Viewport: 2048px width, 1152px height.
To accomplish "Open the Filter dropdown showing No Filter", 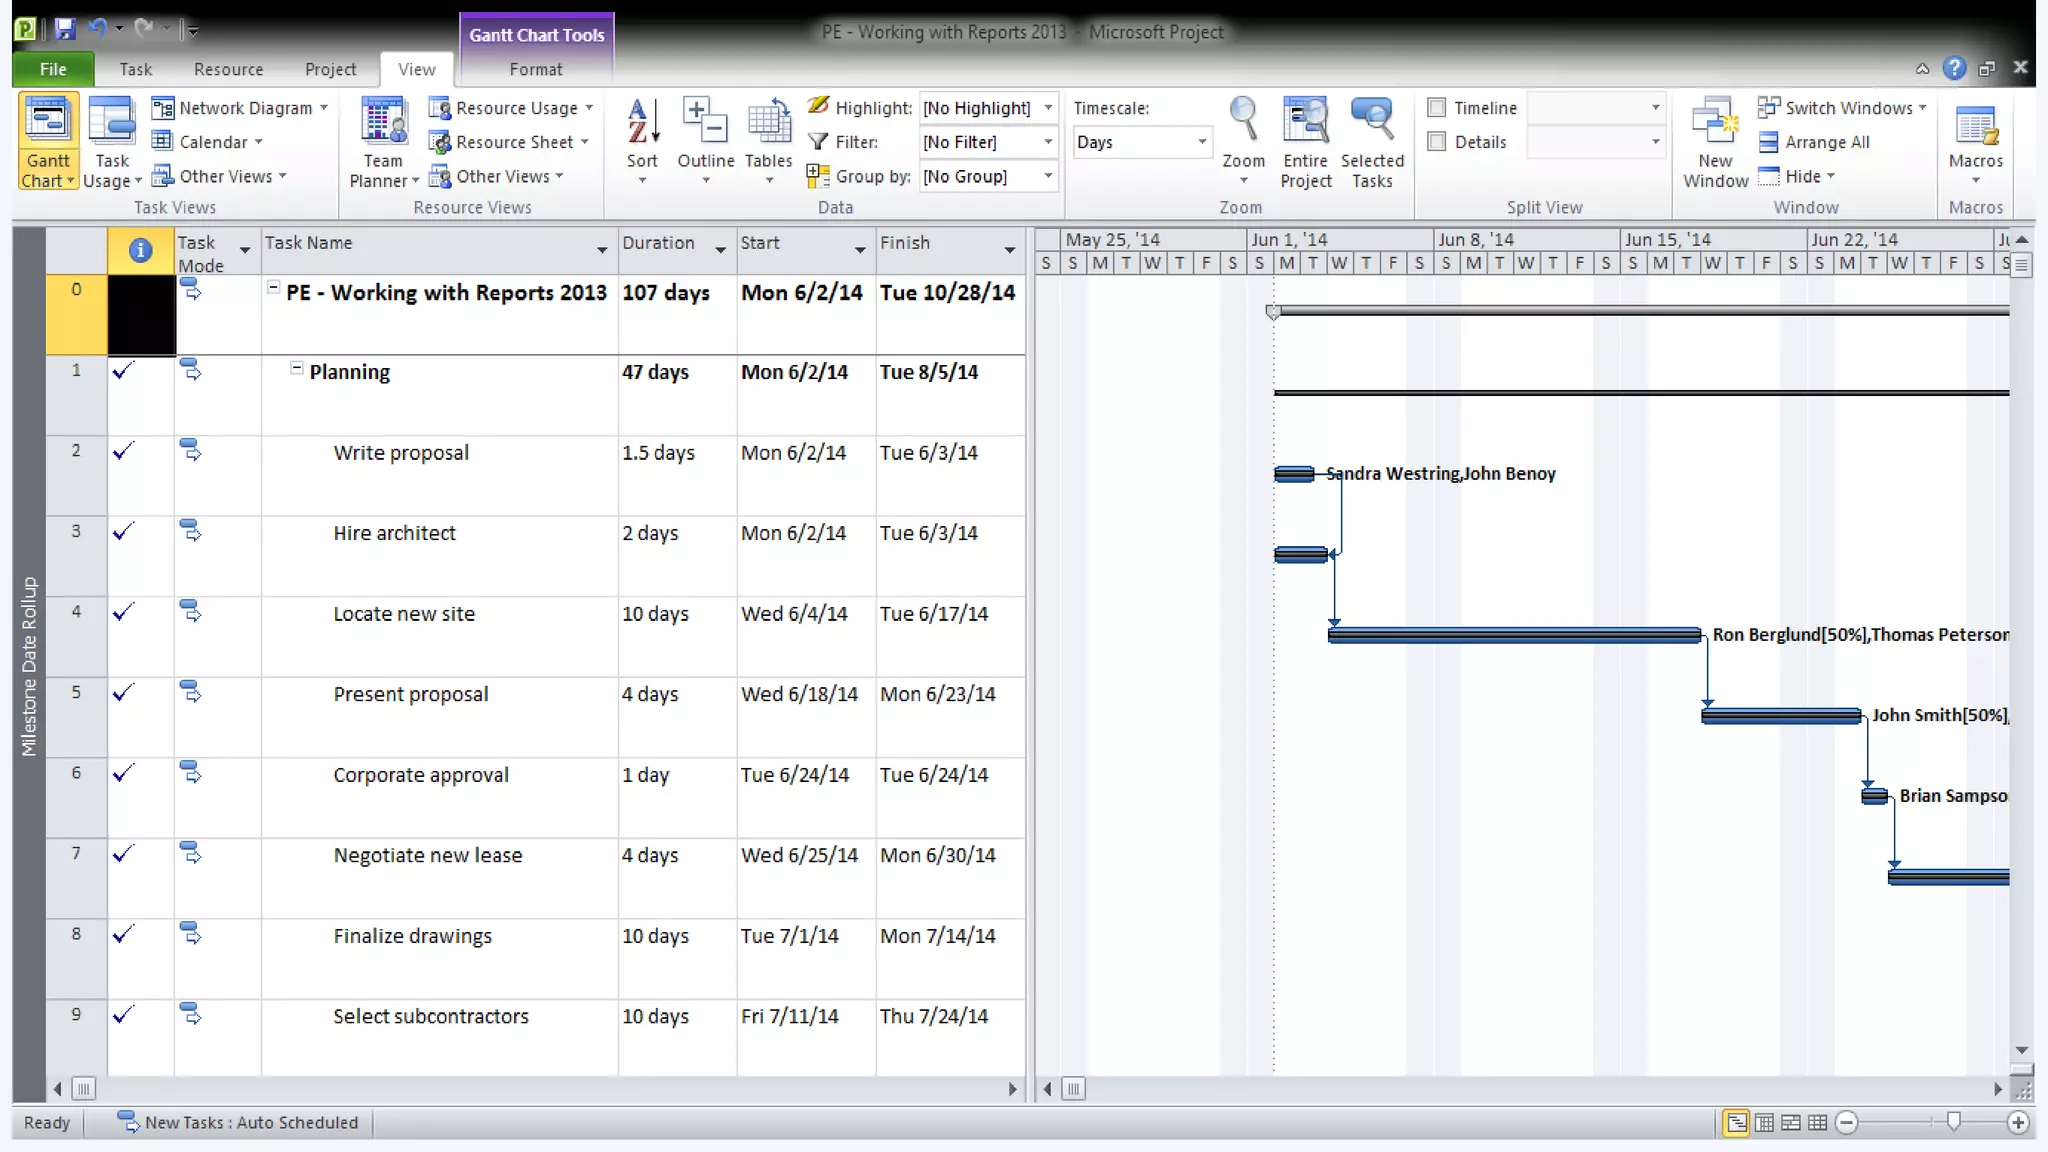I will pos(1047,142).
